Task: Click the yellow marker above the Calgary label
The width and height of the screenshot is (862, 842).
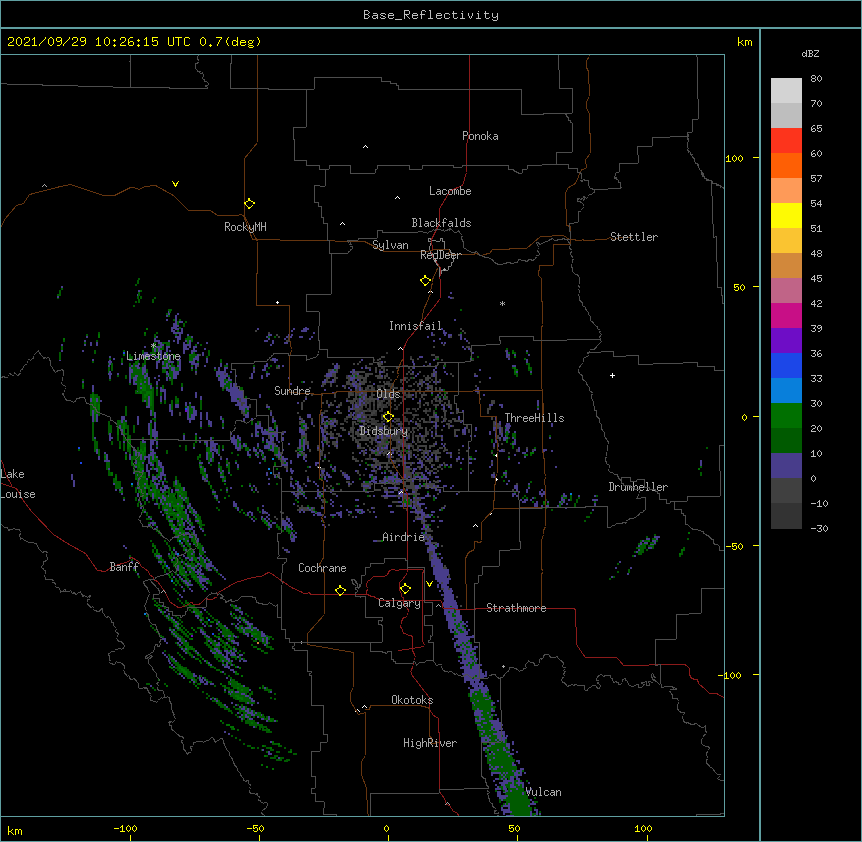Action: click(x=405, y=589)
